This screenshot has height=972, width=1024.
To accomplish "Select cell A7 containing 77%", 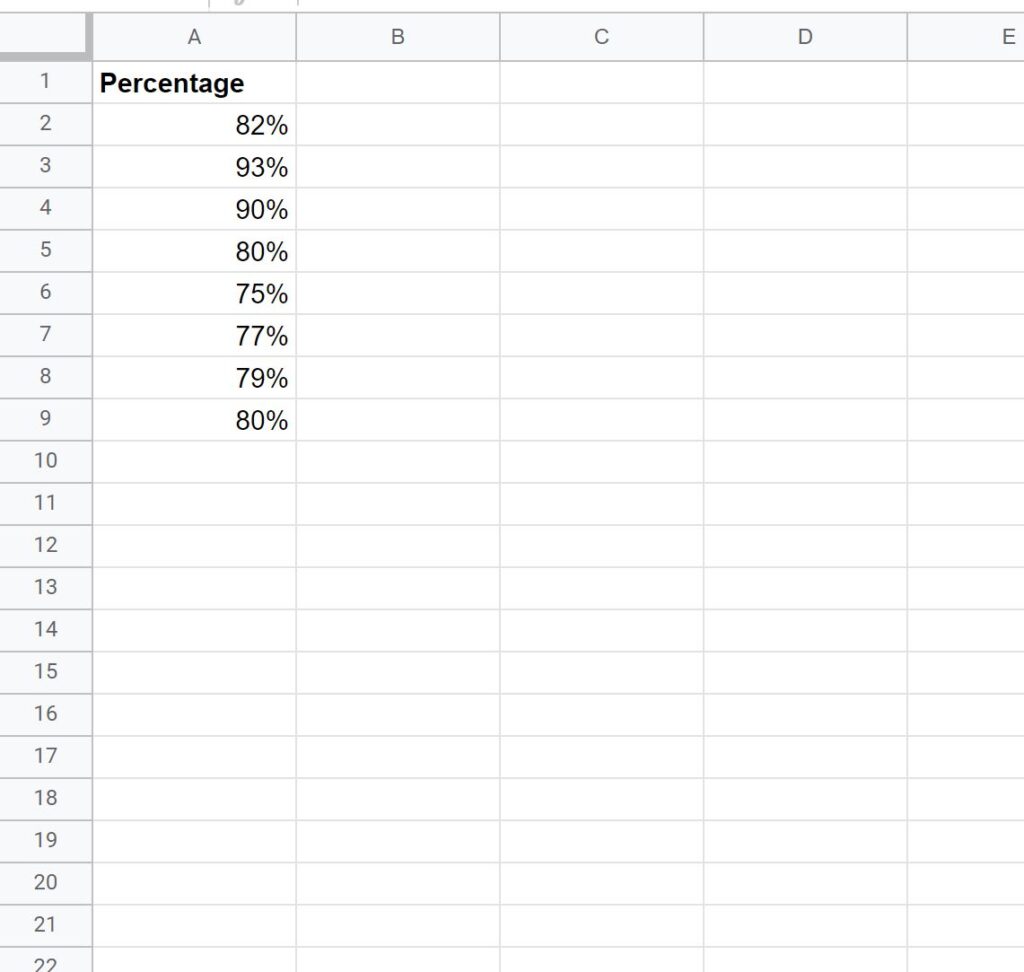I will (195, 336).
